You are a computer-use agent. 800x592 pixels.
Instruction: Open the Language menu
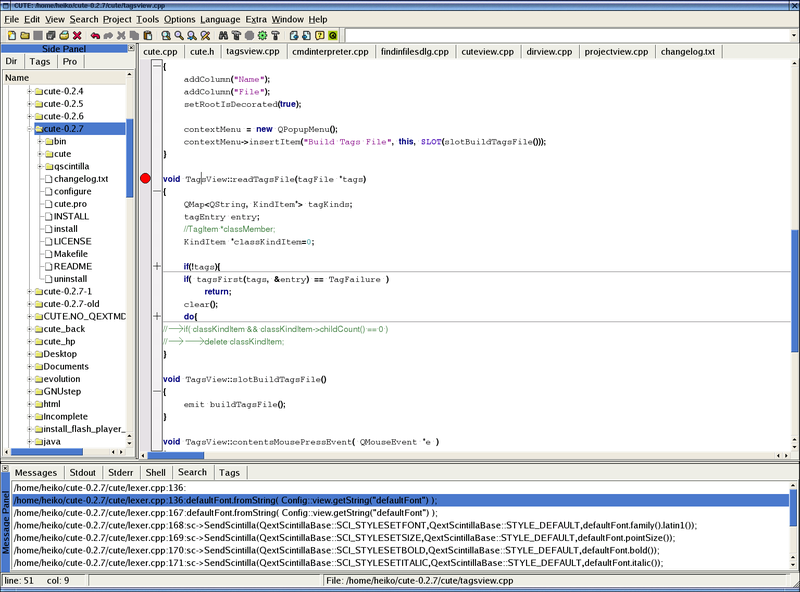220,19
